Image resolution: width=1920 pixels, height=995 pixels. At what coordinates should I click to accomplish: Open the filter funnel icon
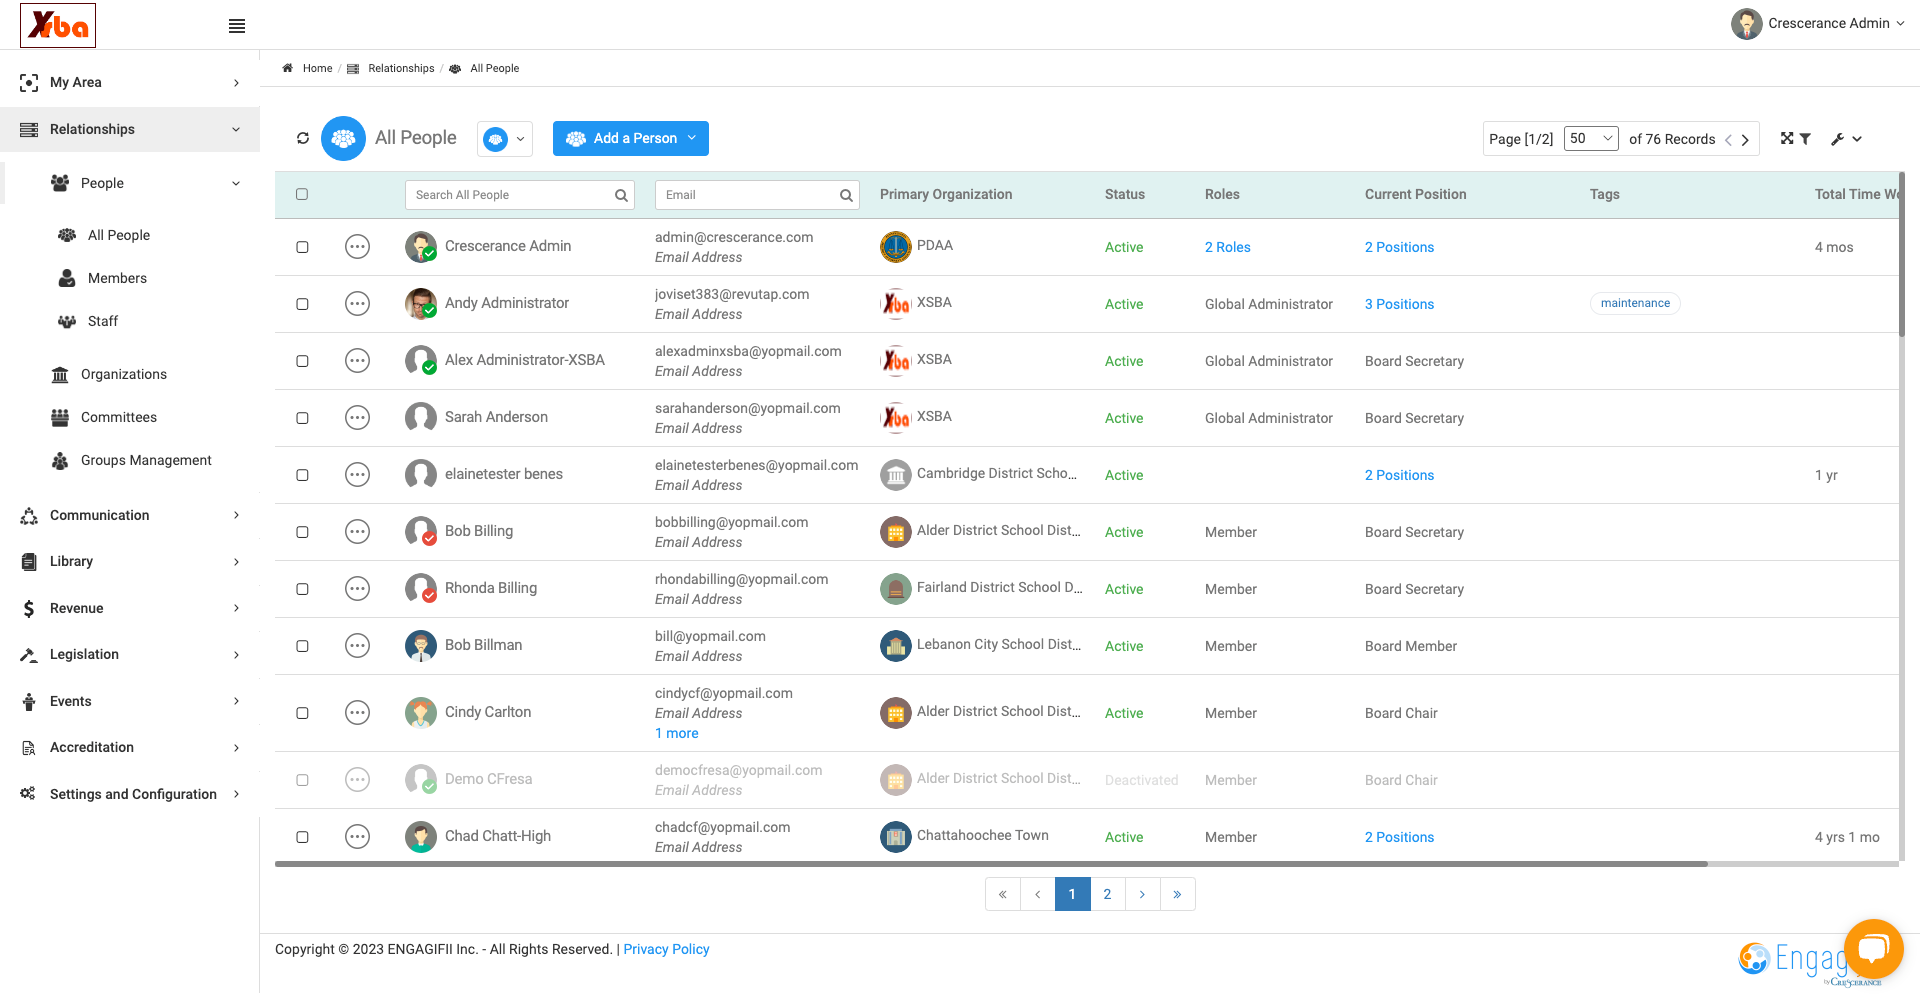click(x=1805, y=139)
